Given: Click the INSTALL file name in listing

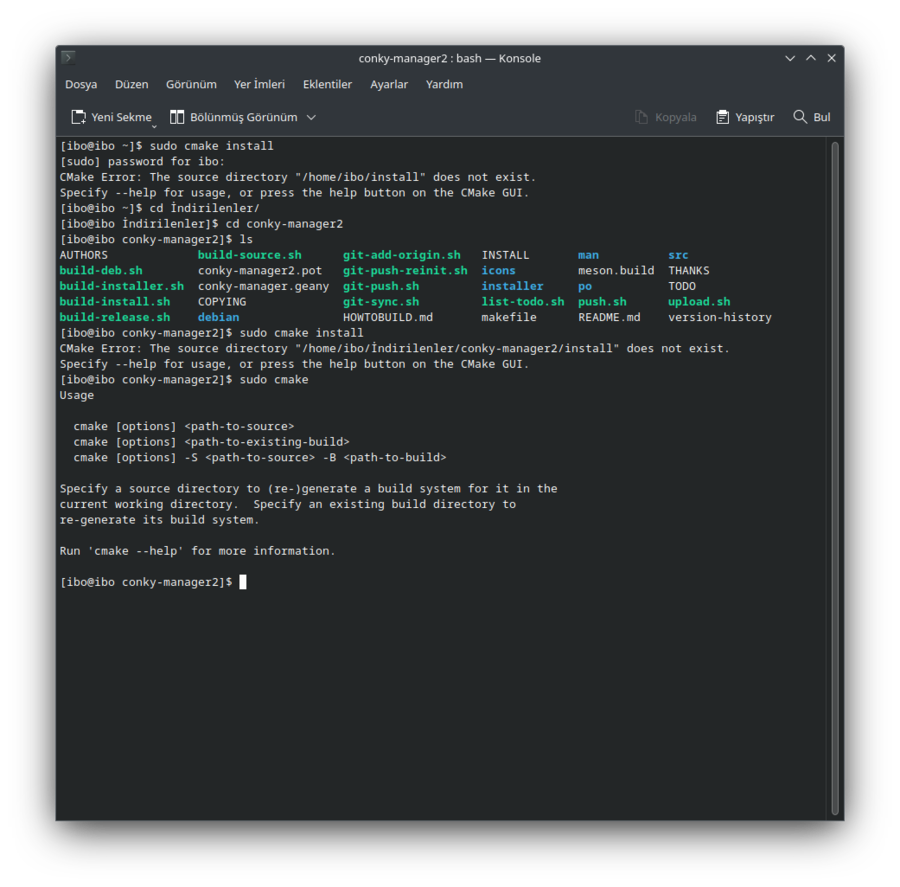Looking at the screenshot, I should (505, 255).
